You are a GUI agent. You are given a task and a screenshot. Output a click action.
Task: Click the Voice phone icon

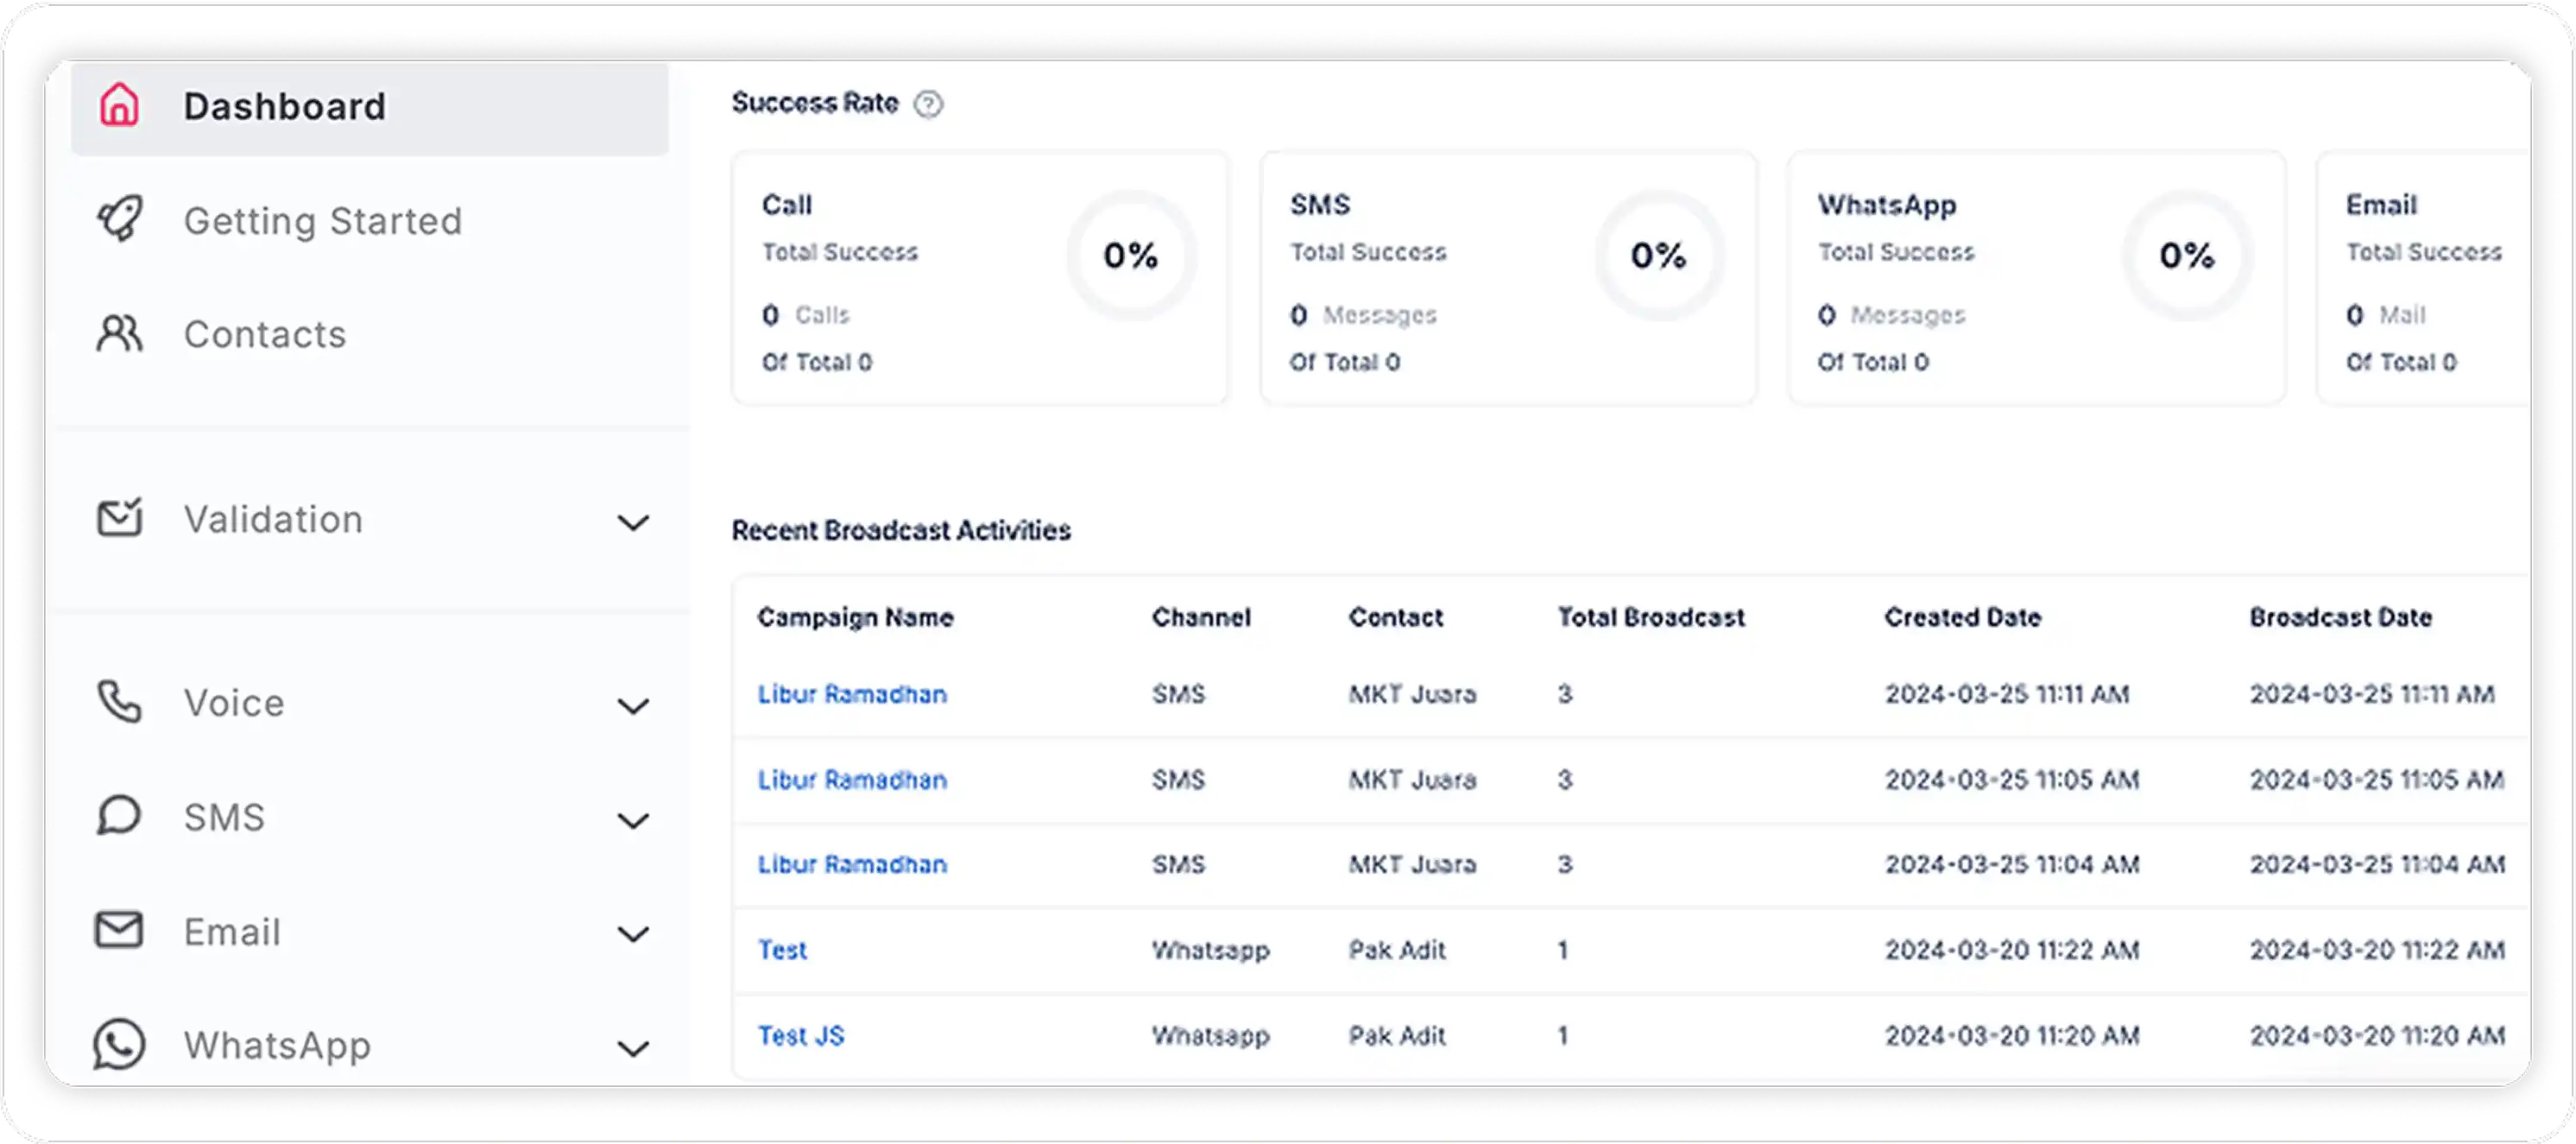pos(120,702)
